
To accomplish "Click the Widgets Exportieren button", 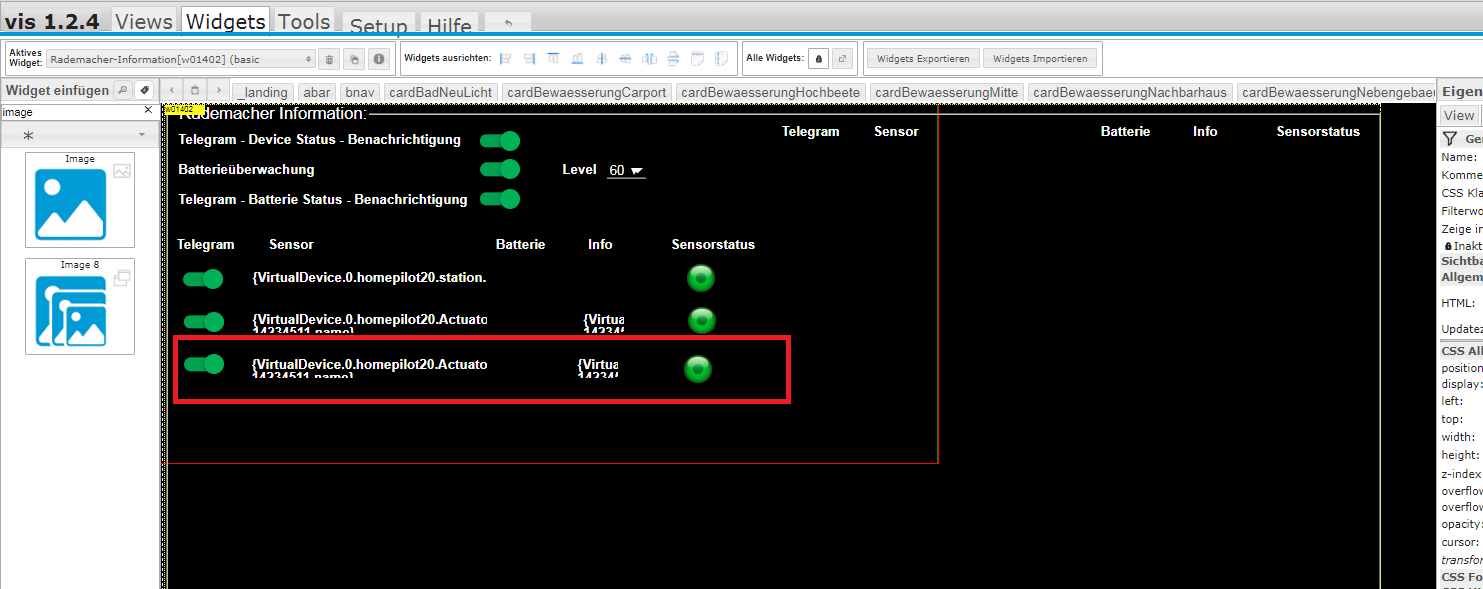I will pos(923,59).
